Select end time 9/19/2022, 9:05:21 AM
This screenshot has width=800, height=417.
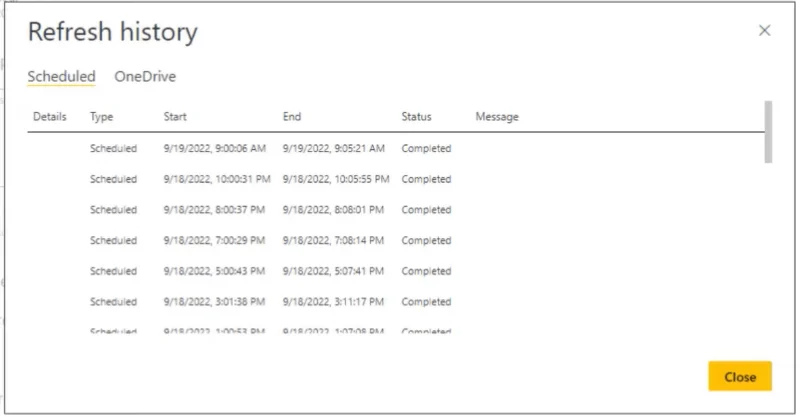(334, 149)
